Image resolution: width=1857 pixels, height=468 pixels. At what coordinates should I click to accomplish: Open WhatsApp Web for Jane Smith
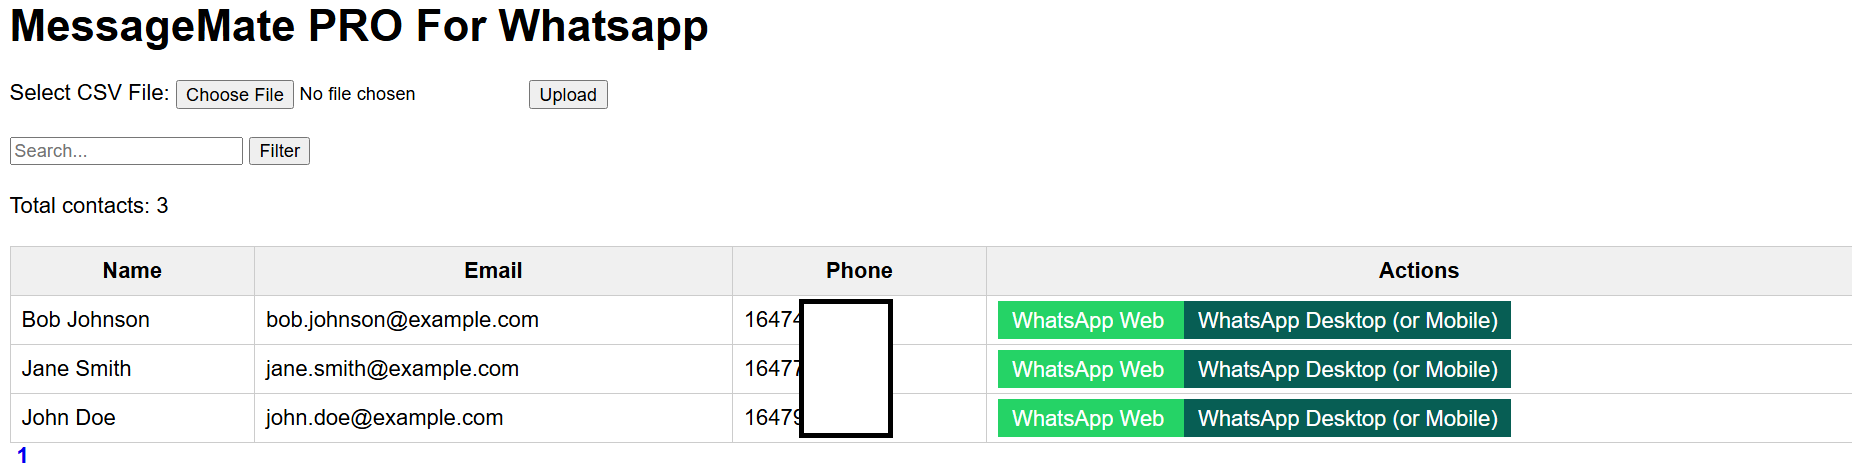coord(1090,369)
